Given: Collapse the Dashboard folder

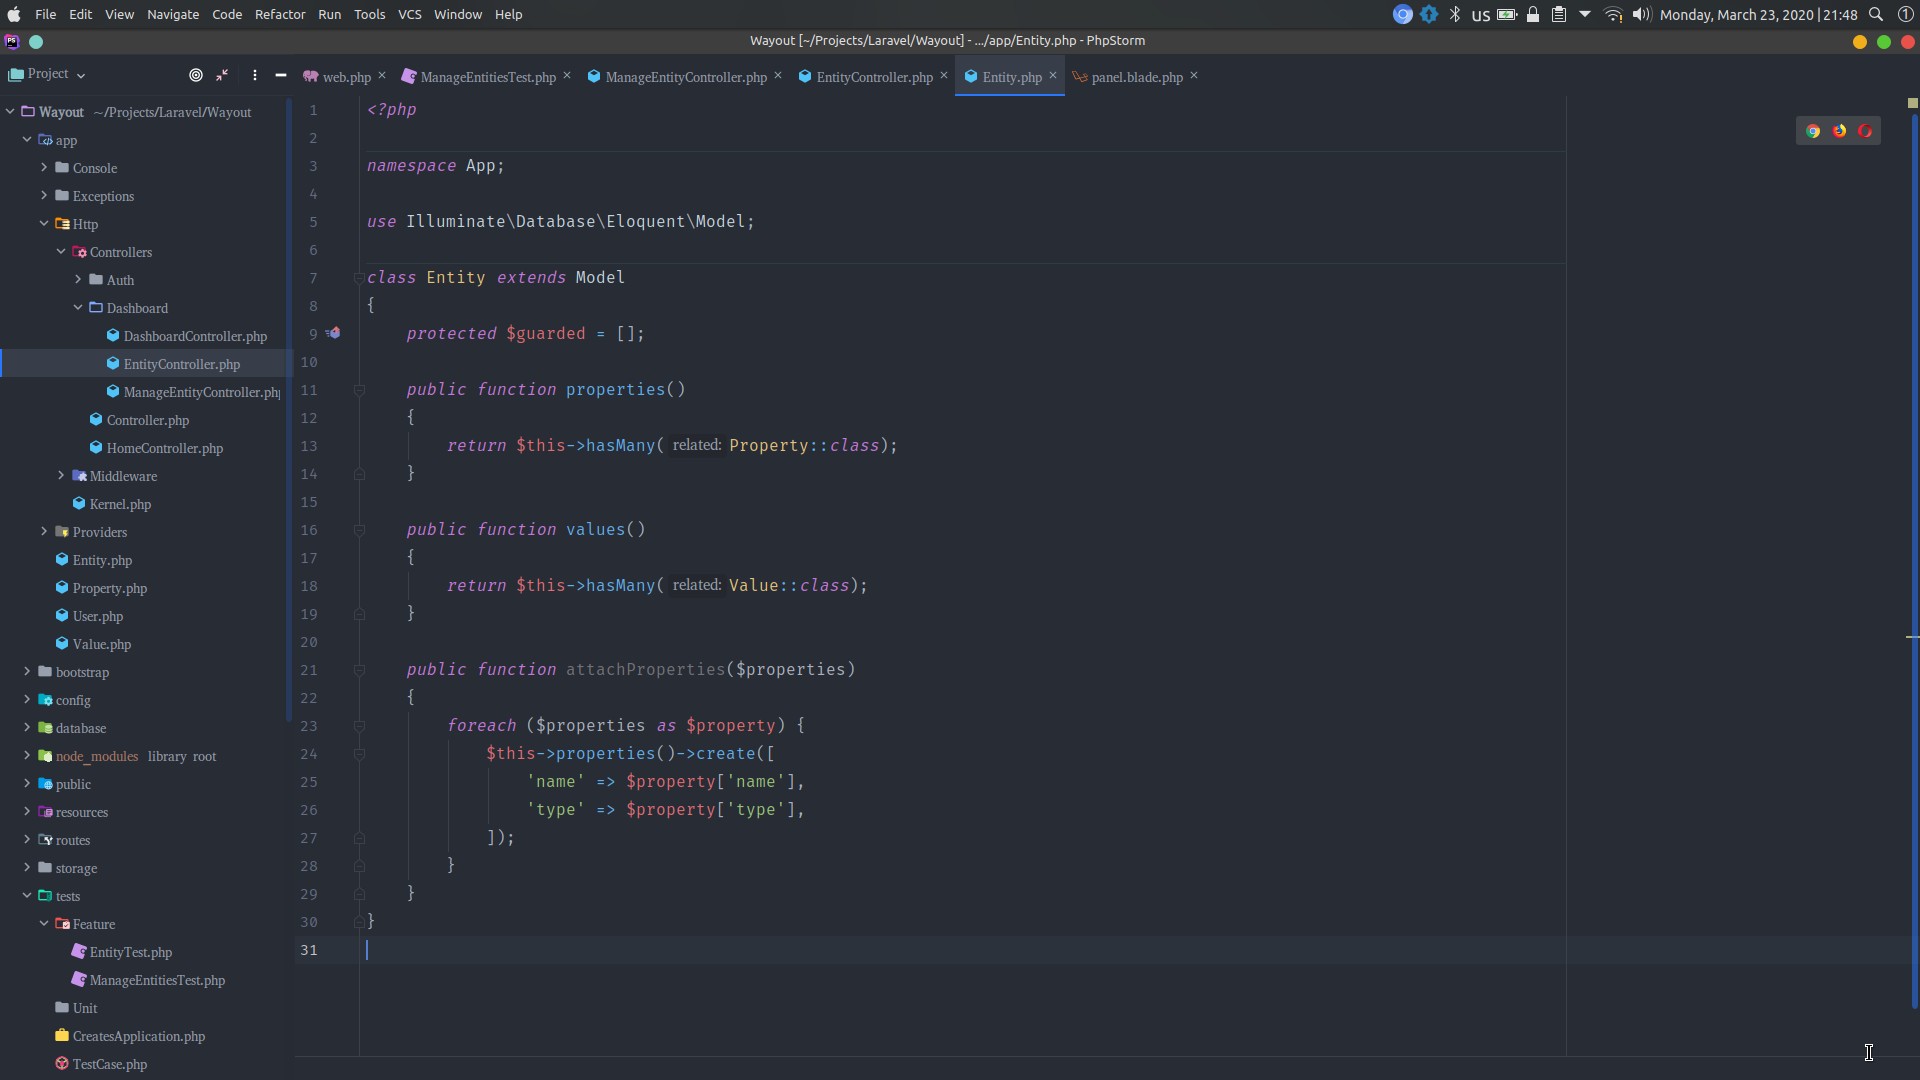Looking at the screenshot, I should coord(78,308).
